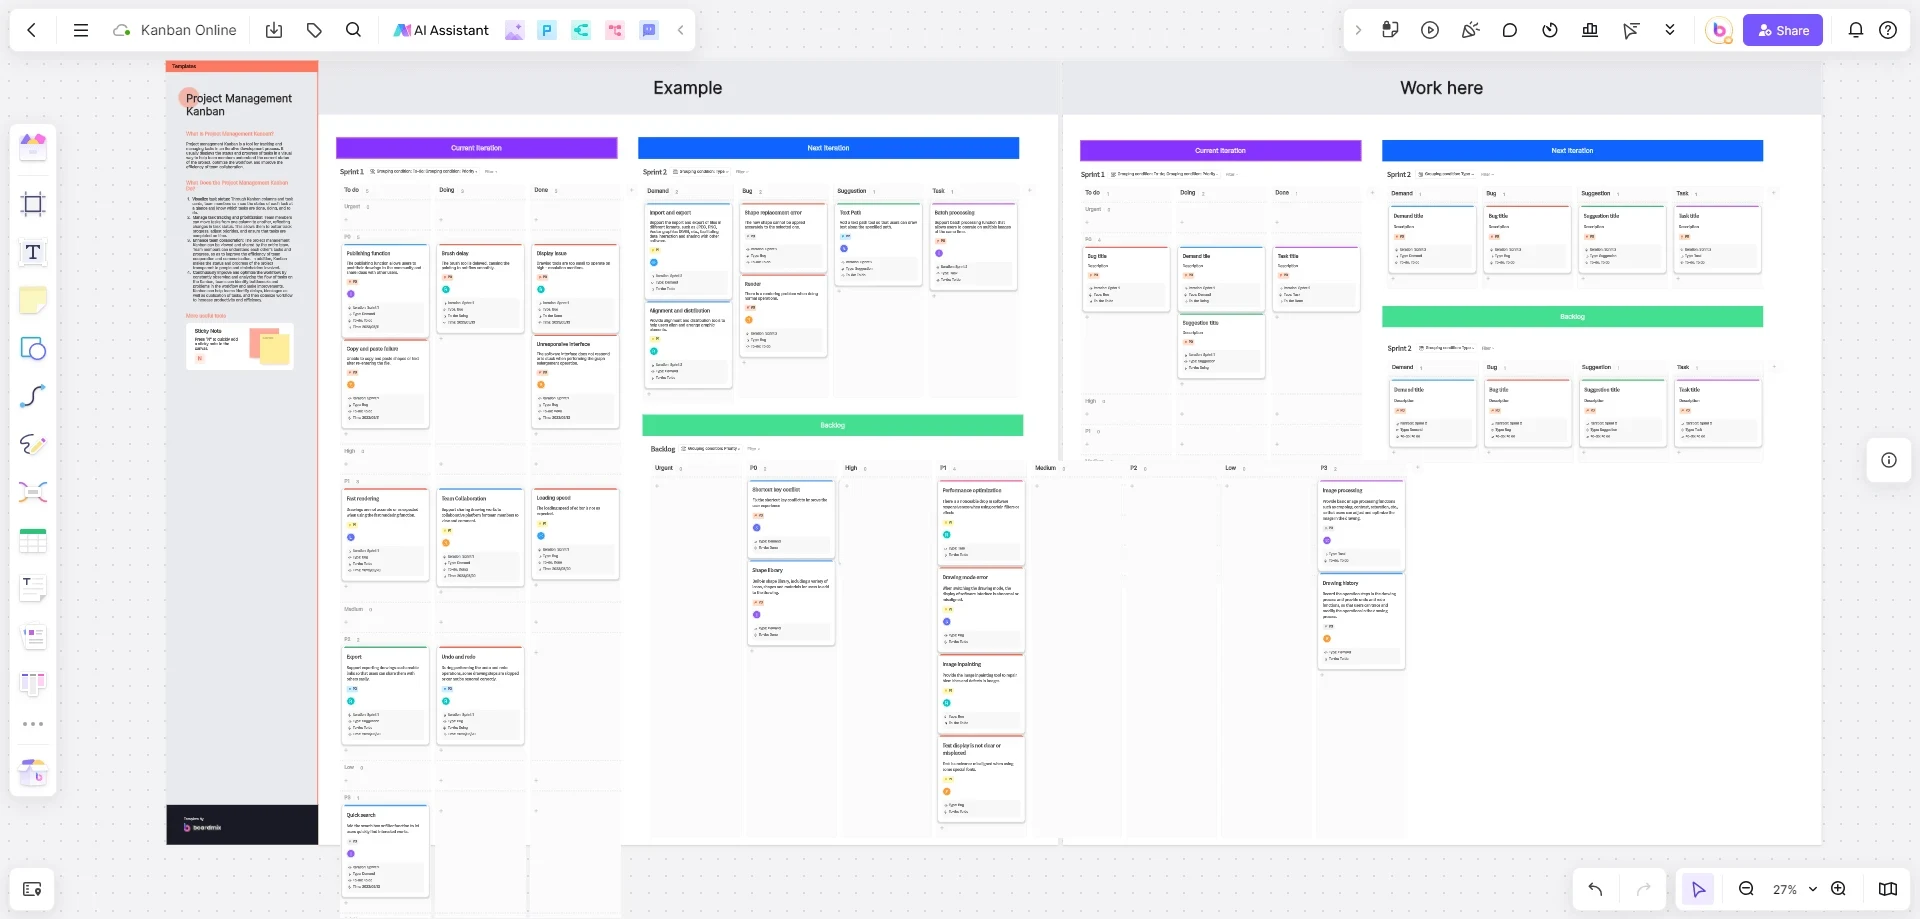
Task: Click the Work here heading
Action: 1441,88
